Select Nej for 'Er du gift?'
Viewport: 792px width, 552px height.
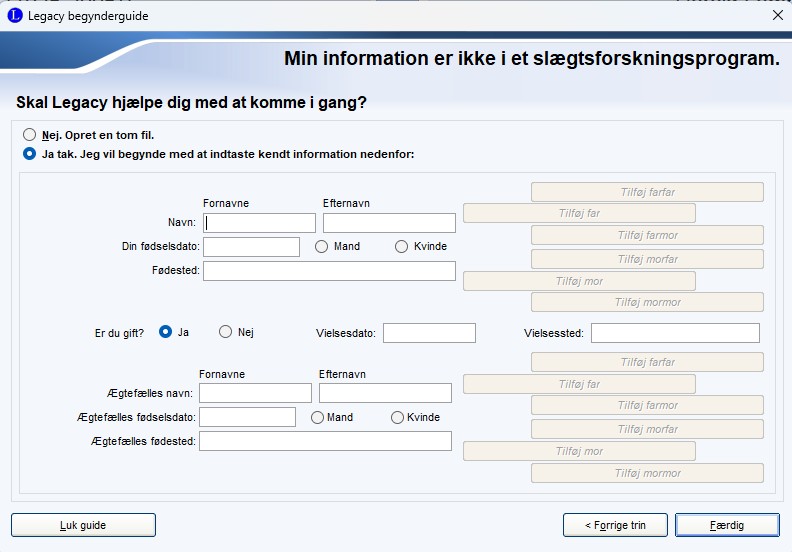[x=226, y=332]
